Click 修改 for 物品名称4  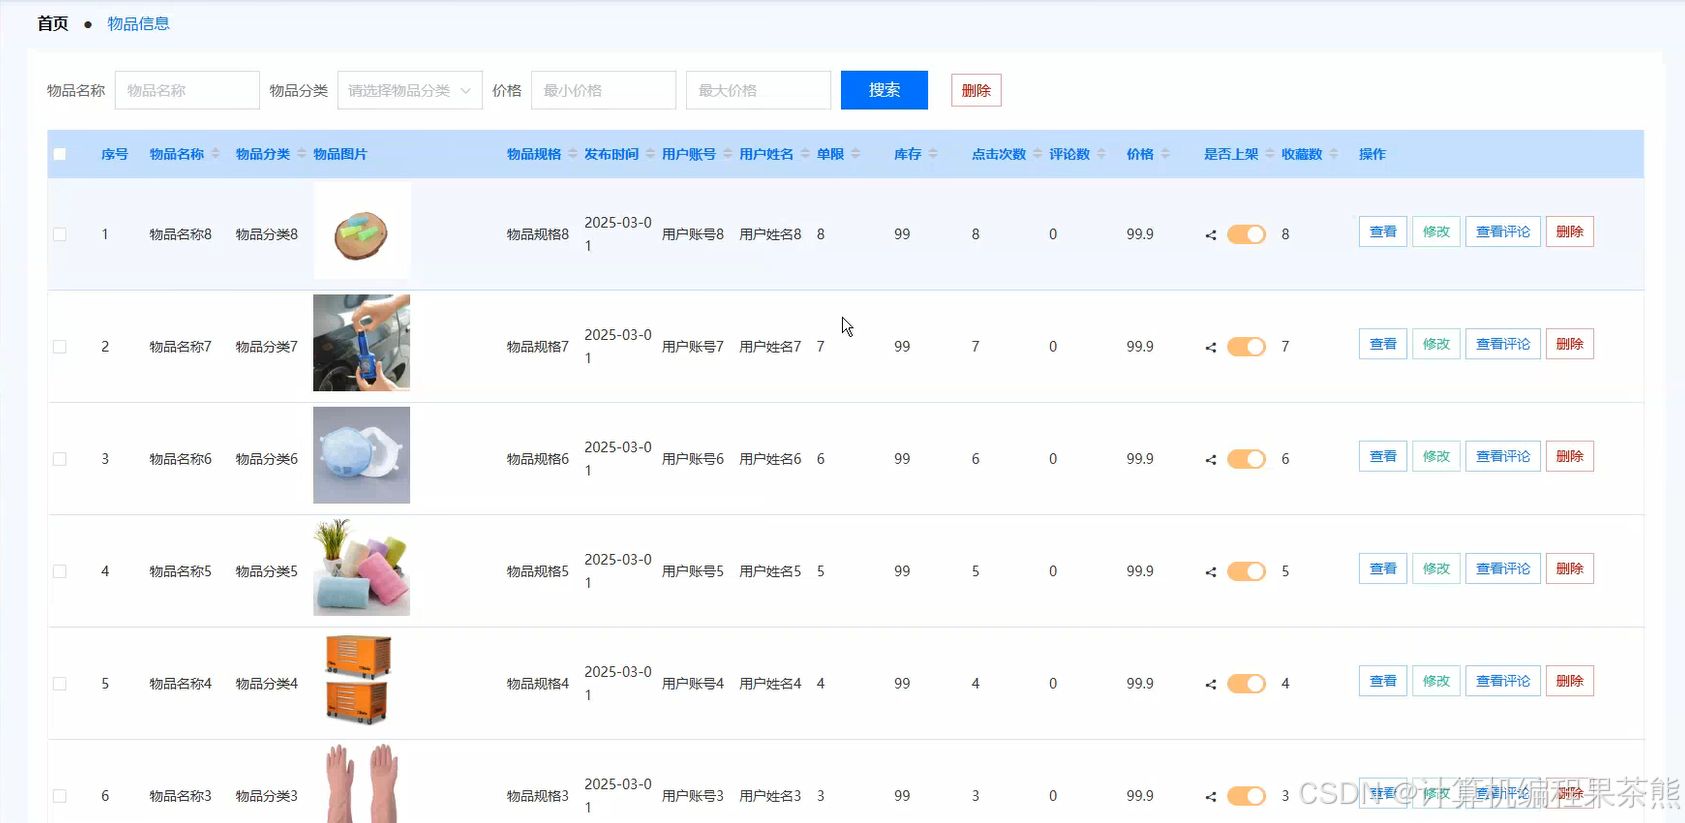pyautogui.click(x=1436, y=681)
